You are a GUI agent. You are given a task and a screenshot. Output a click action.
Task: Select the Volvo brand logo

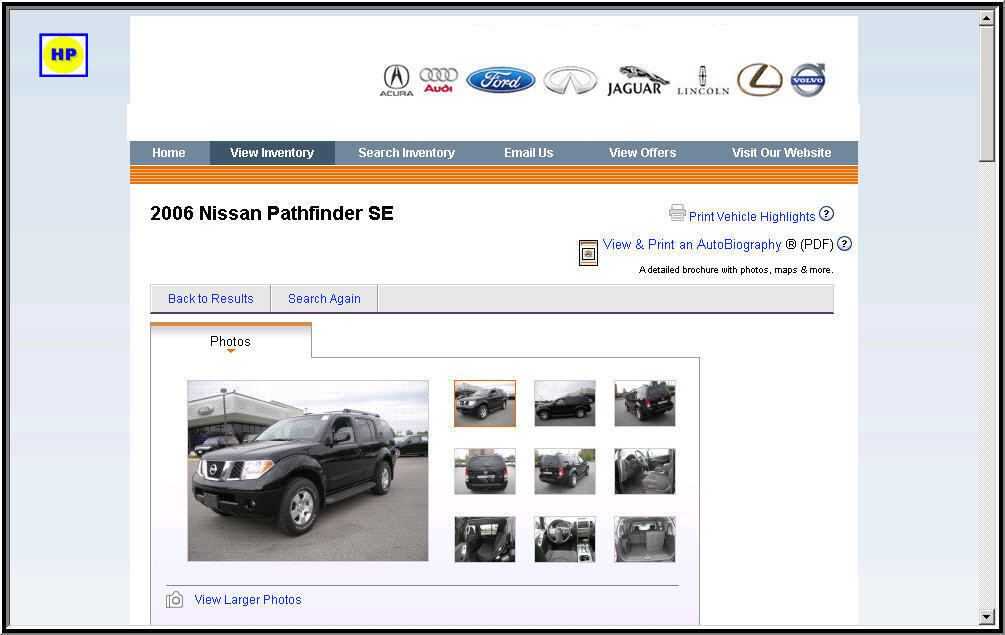point(808,79)
